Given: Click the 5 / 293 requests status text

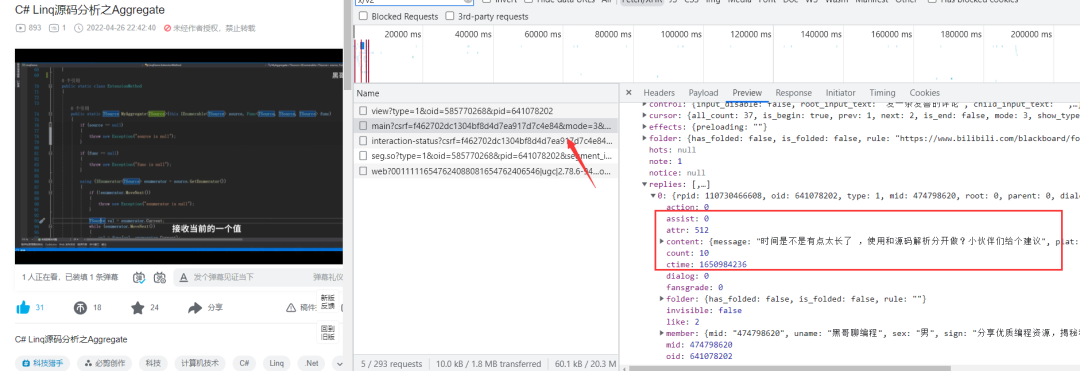Looking at the screenshot, I should 391,363.
